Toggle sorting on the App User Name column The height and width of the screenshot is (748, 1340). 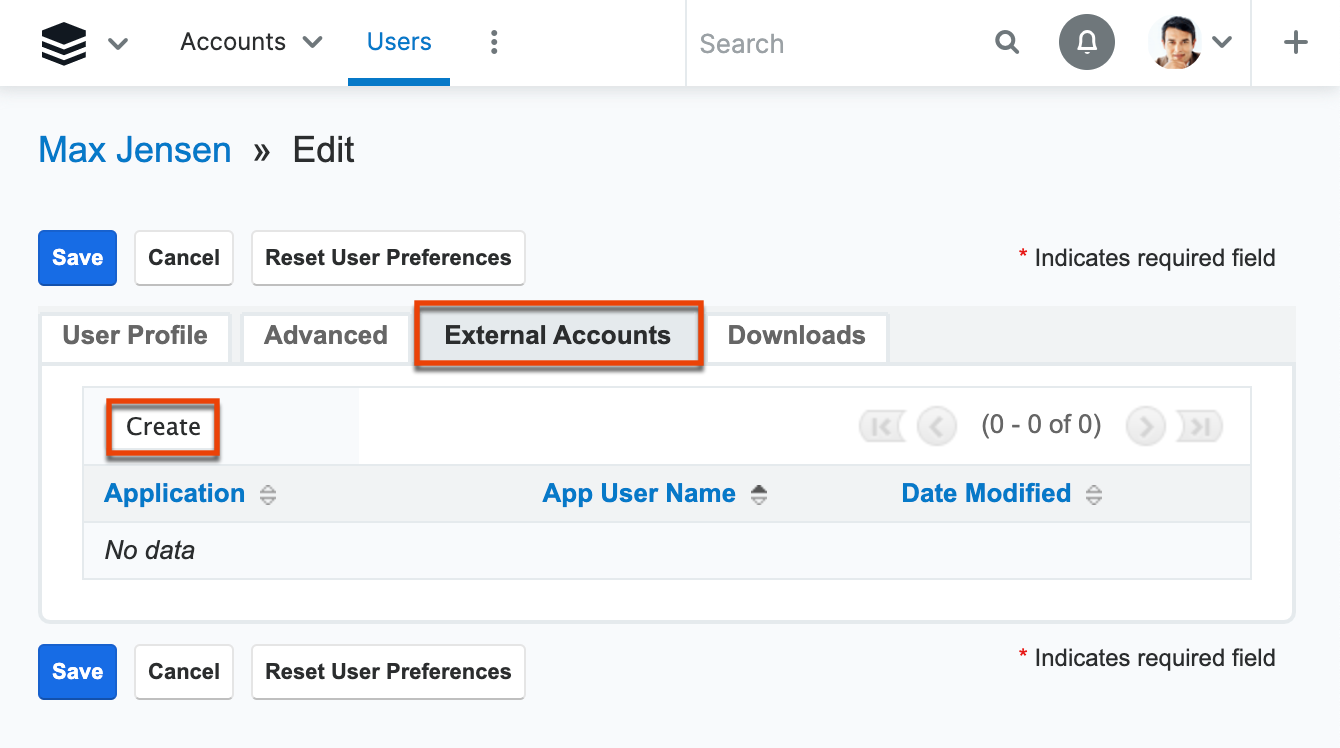coord(759,493)
